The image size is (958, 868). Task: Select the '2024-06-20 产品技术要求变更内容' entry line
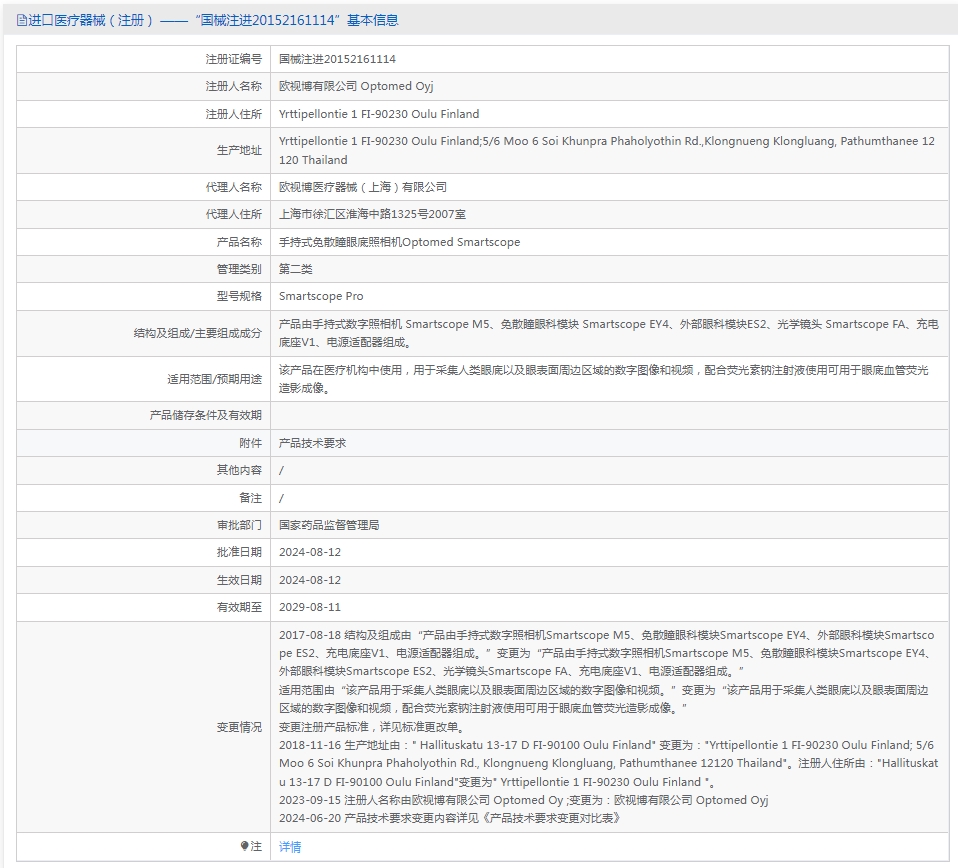(450, 819)
